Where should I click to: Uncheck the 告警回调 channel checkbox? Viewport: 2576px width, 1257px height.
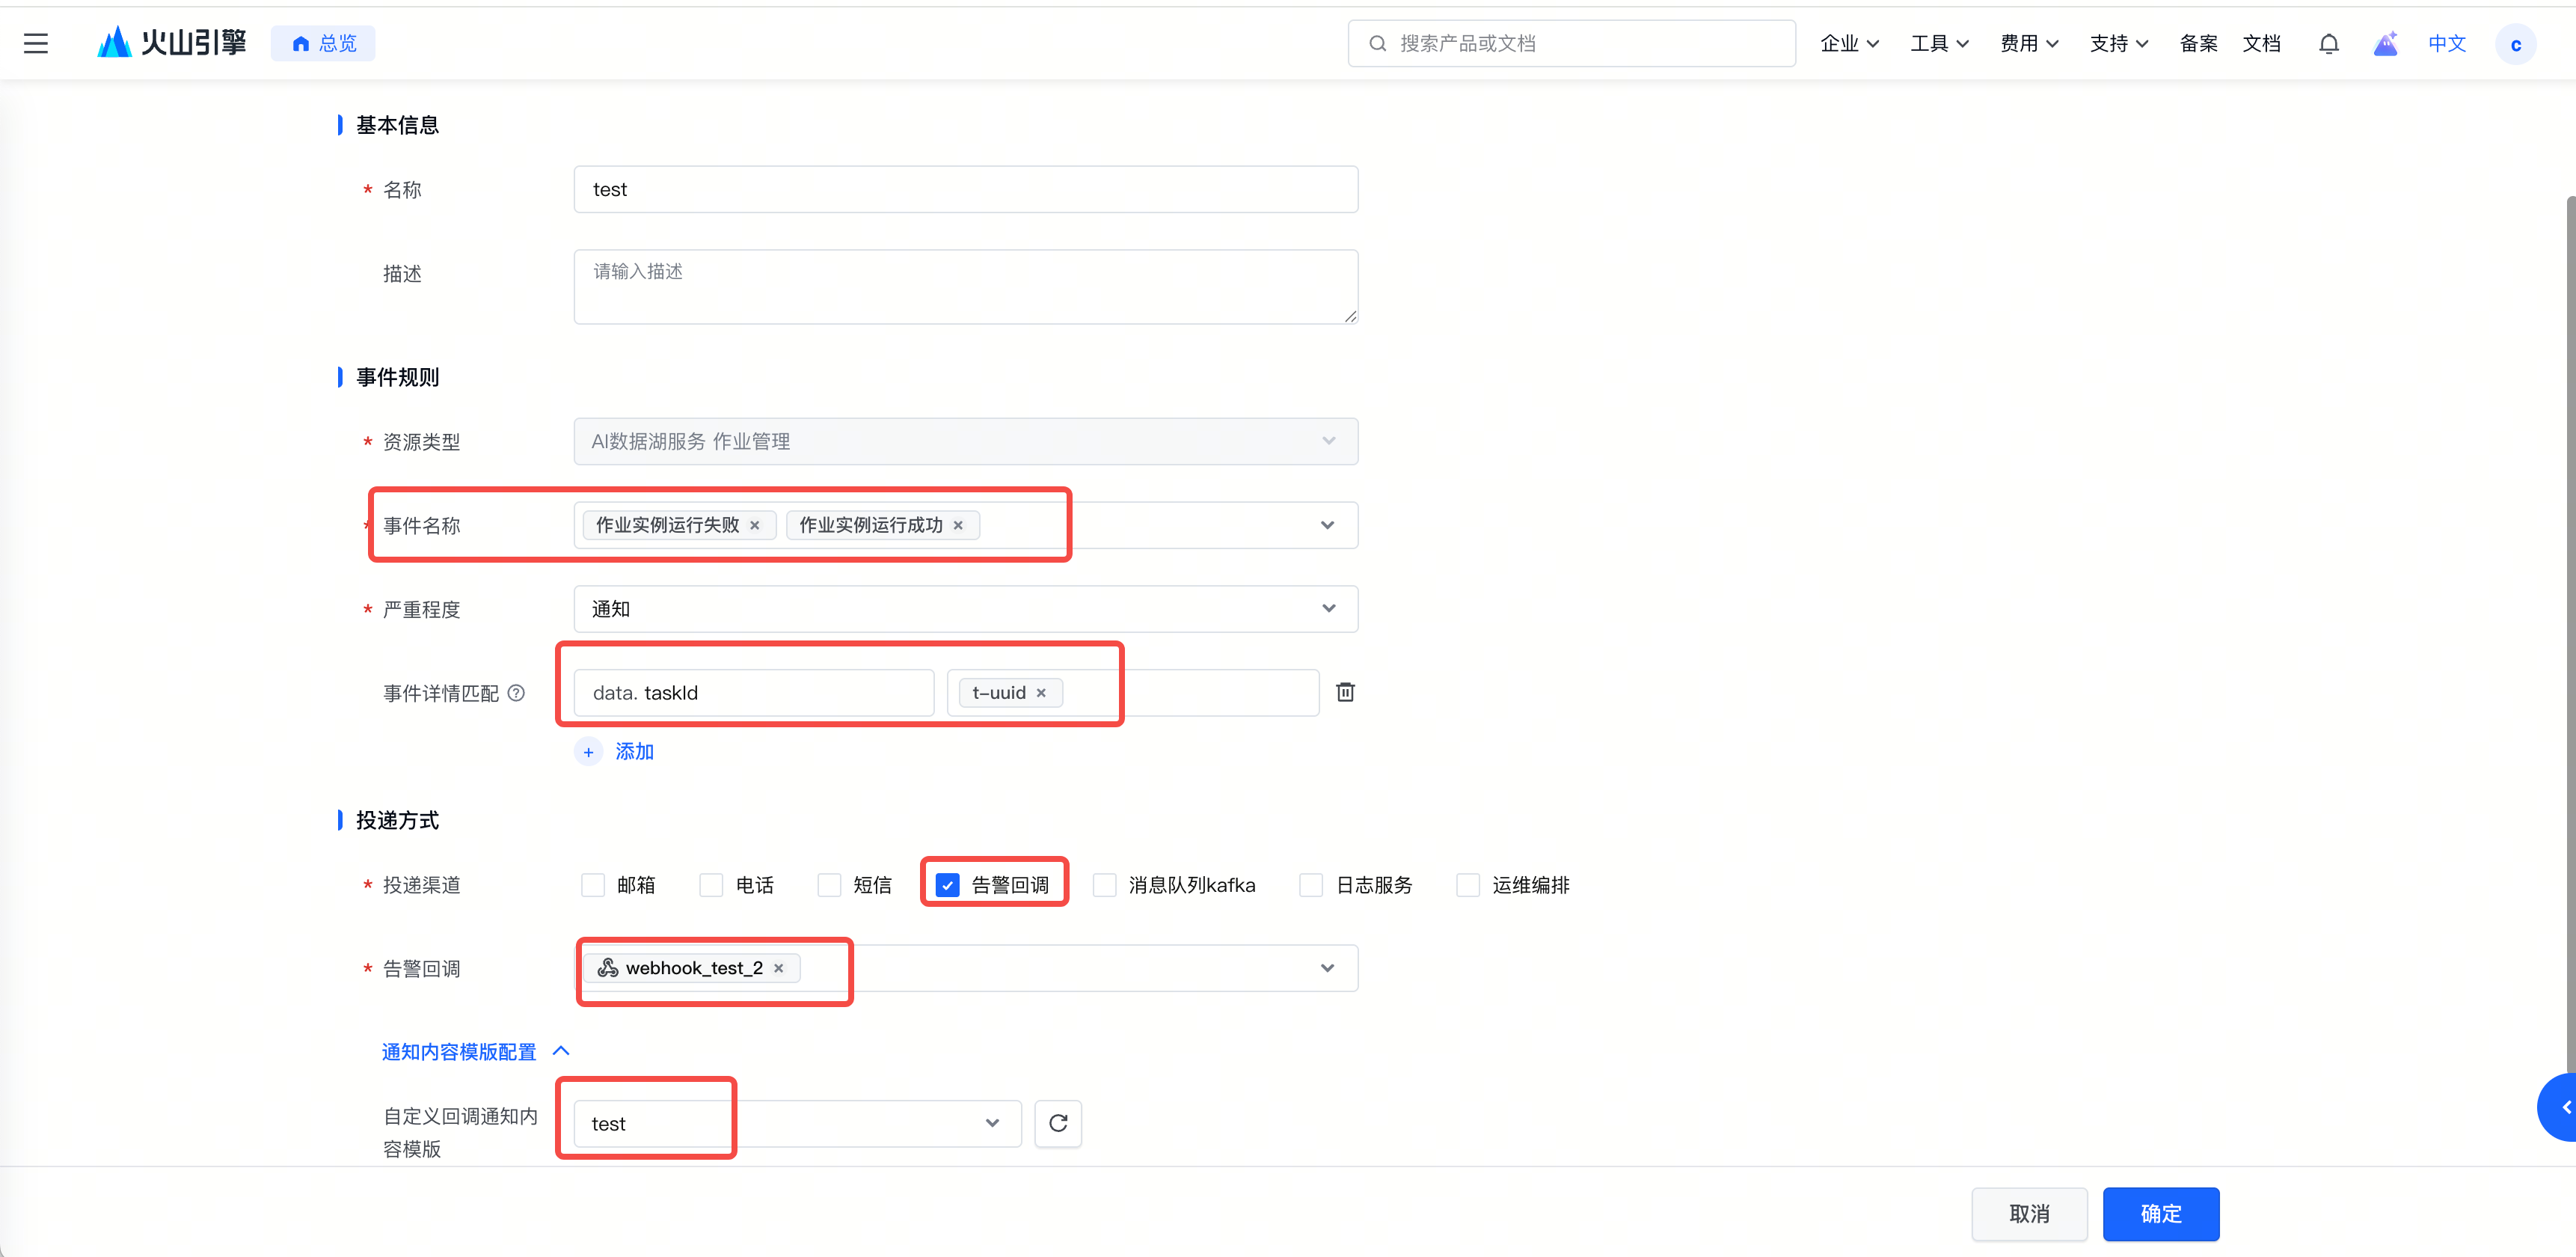point(947,885)
